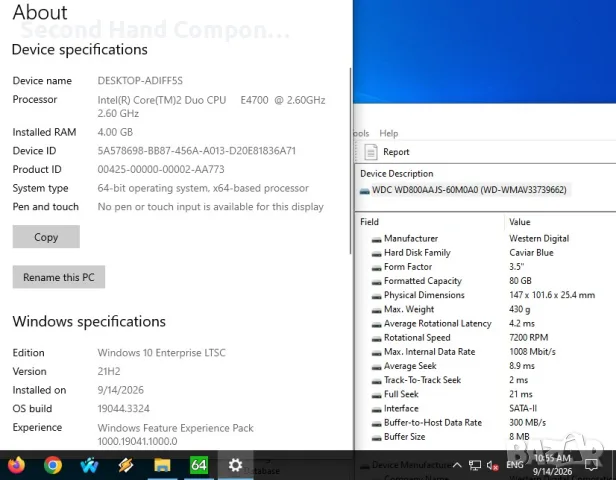The image size is (616, 480).
Task: Click the Average Seek row icon
Action: click(376, 366)
